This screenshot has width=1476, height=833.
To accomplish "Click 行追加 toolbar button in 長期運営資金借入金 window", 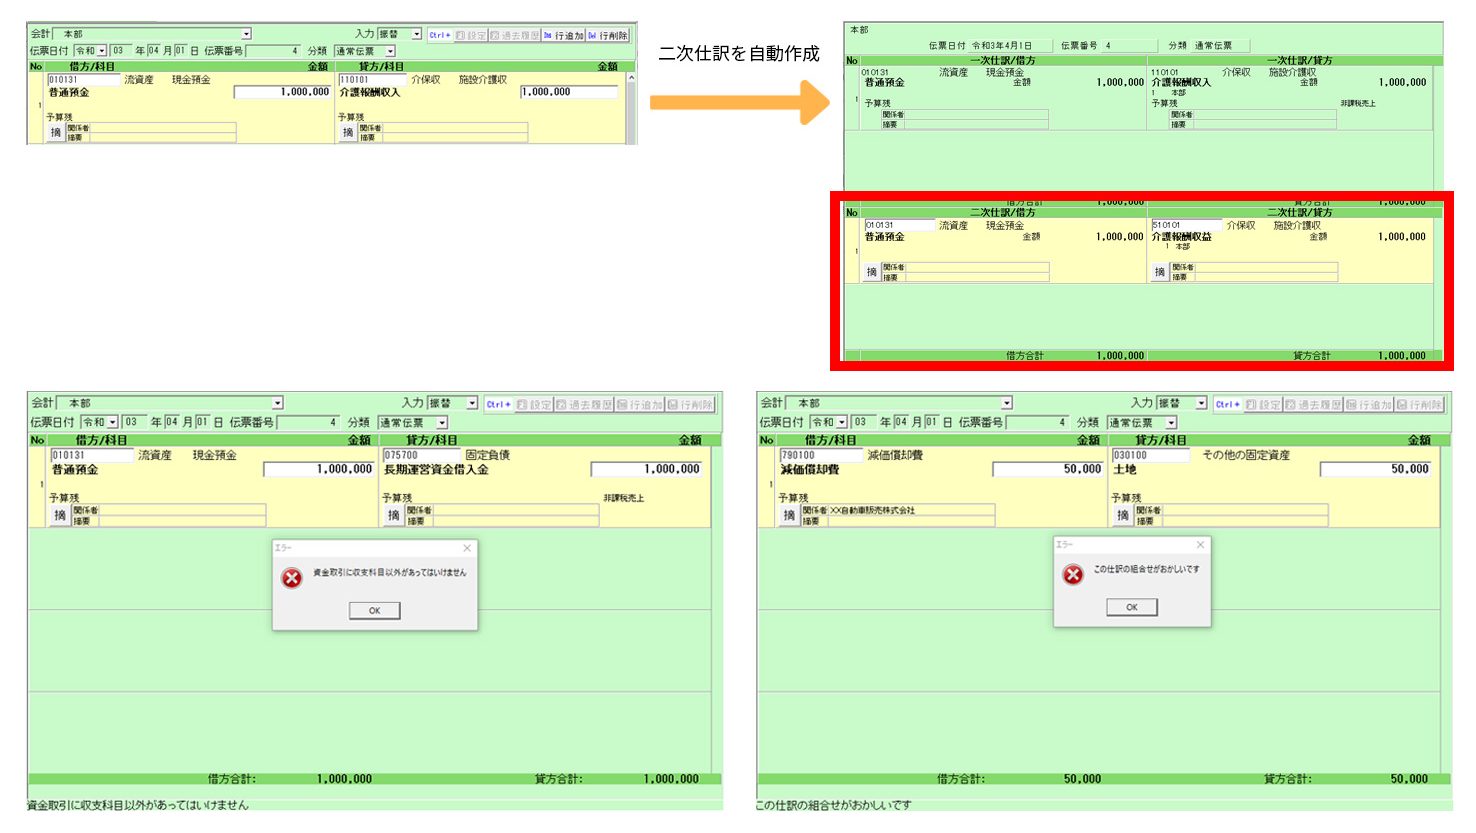I will [x=640, y=405].
